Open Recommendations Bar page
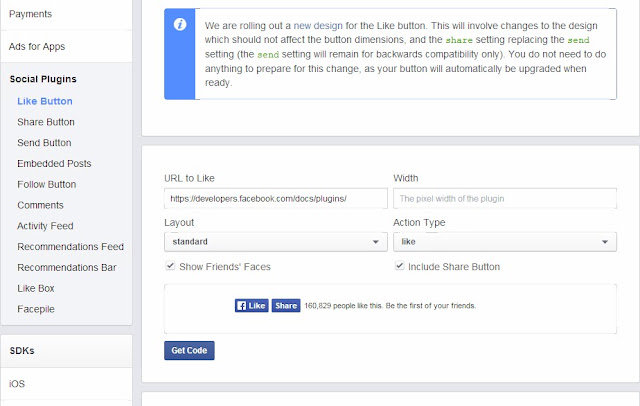Viewport: 640px width, 406px height. pos(67,268)
